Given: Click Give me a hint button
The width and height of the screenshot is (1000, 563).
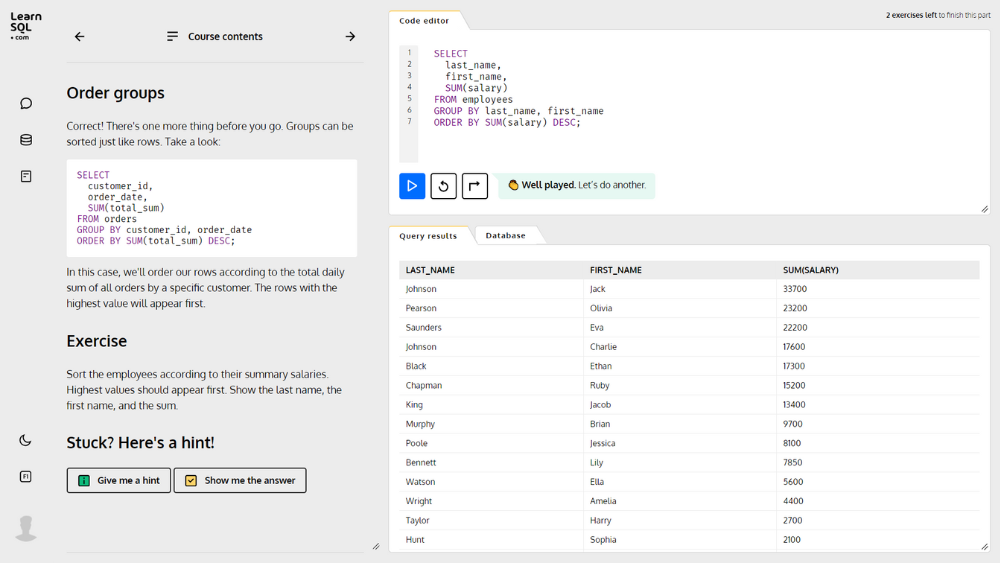Looking at the screenshot, I should [119, 480].
